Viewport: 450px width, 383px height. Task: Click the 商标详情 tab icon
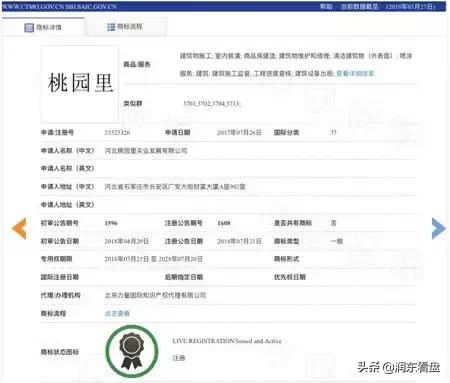29,27
